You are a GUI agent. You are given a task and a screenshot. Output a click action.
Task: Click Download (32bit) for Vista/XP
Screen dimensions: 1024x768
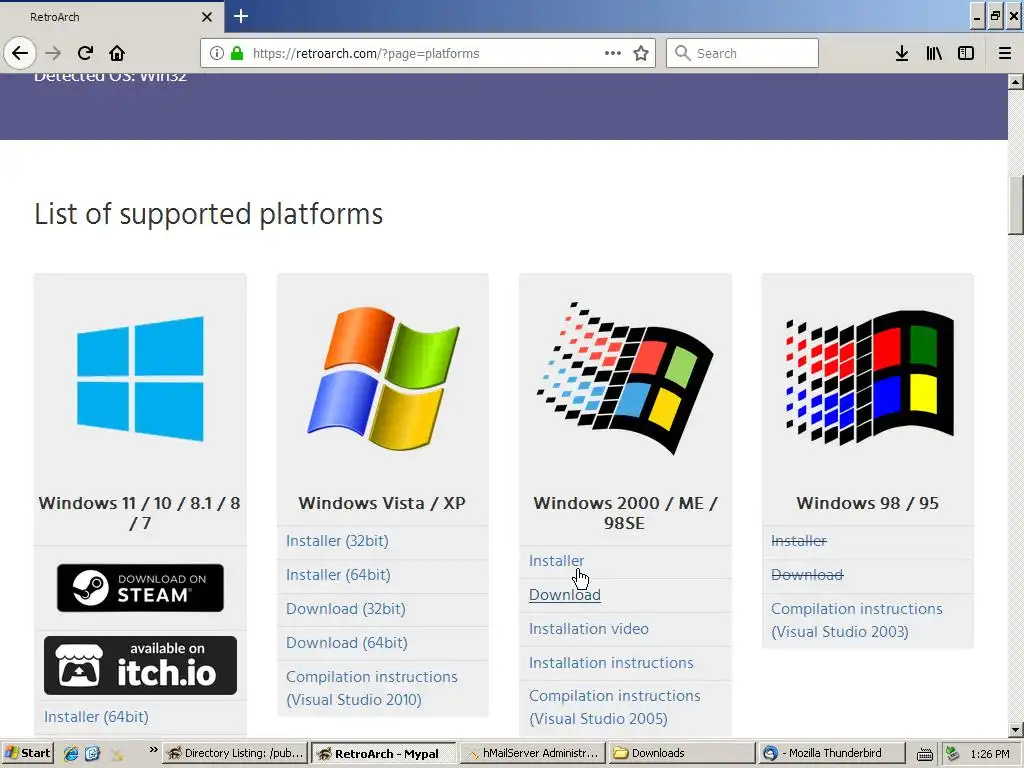click(345, 609)
